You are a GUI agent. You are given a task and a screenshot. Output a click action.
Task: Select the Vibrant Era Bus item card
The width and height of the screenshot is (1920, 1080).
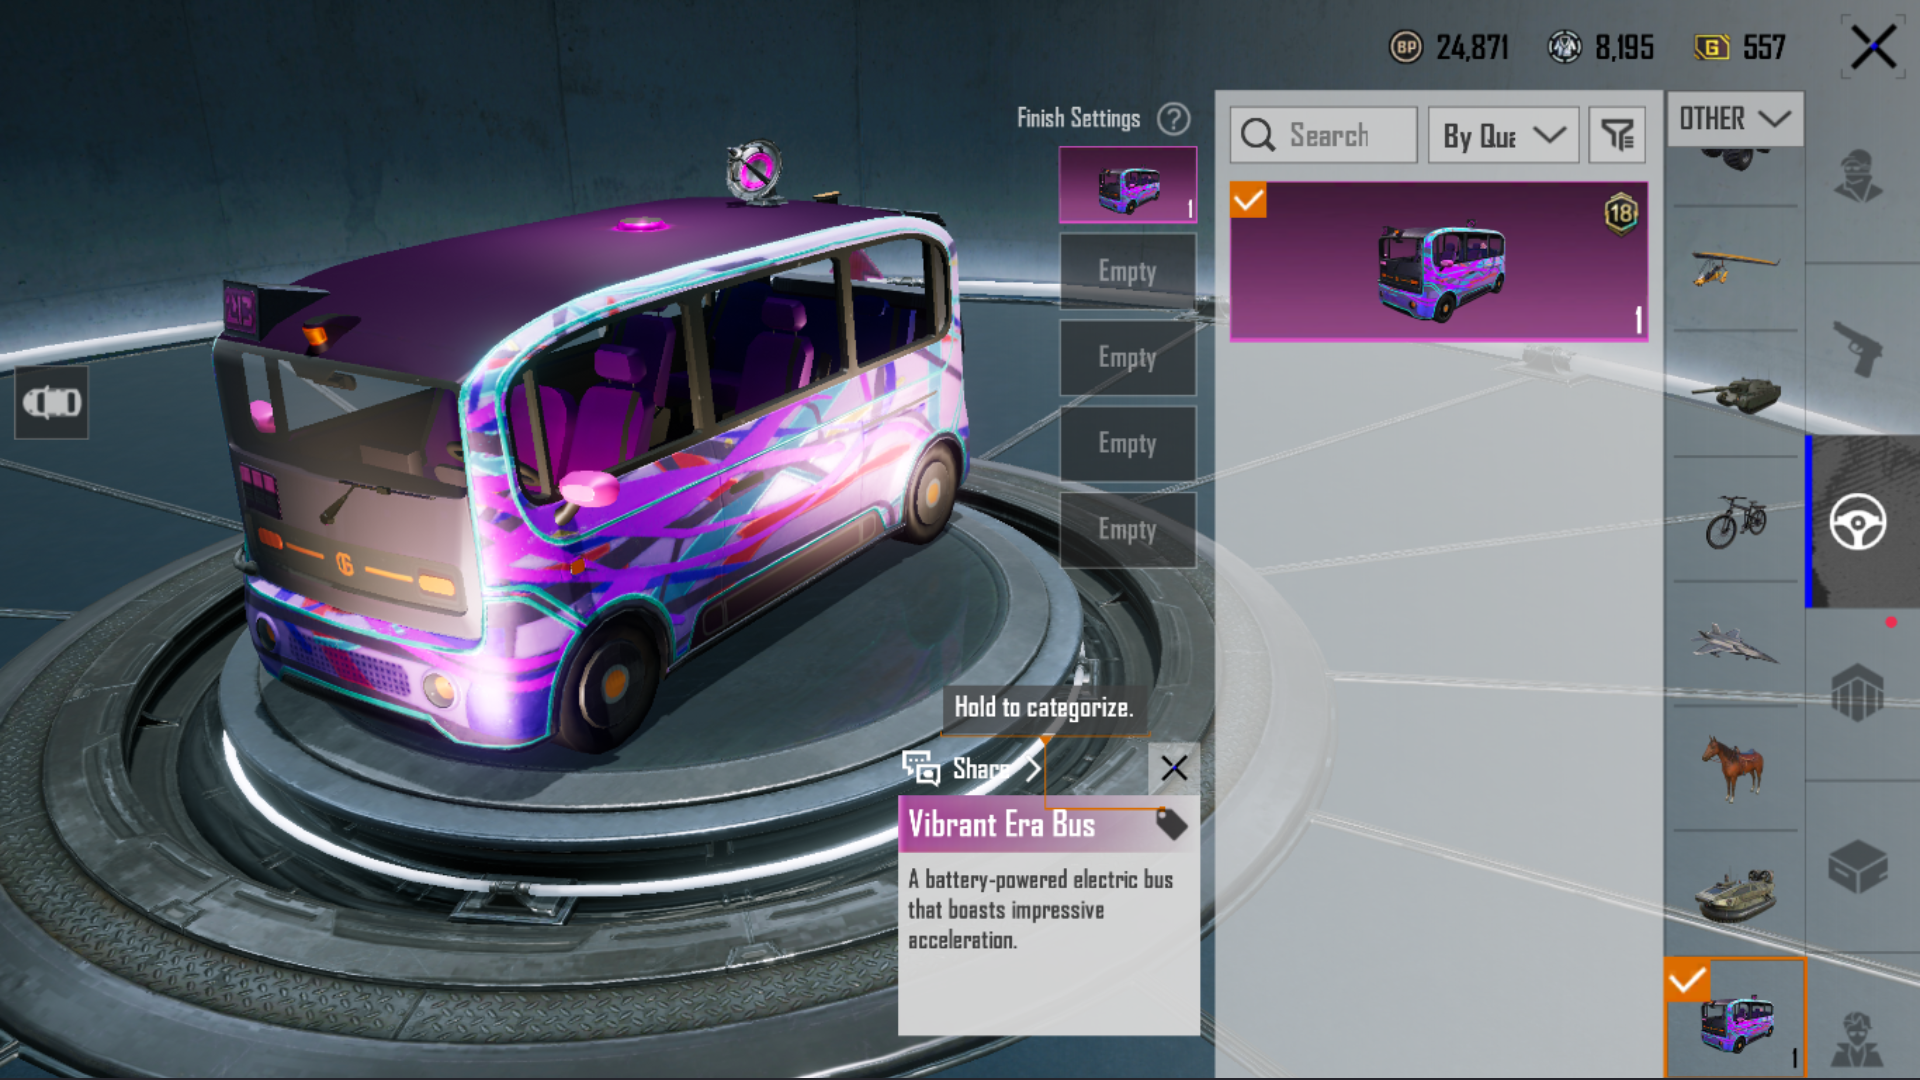(x=1439, y=262)
